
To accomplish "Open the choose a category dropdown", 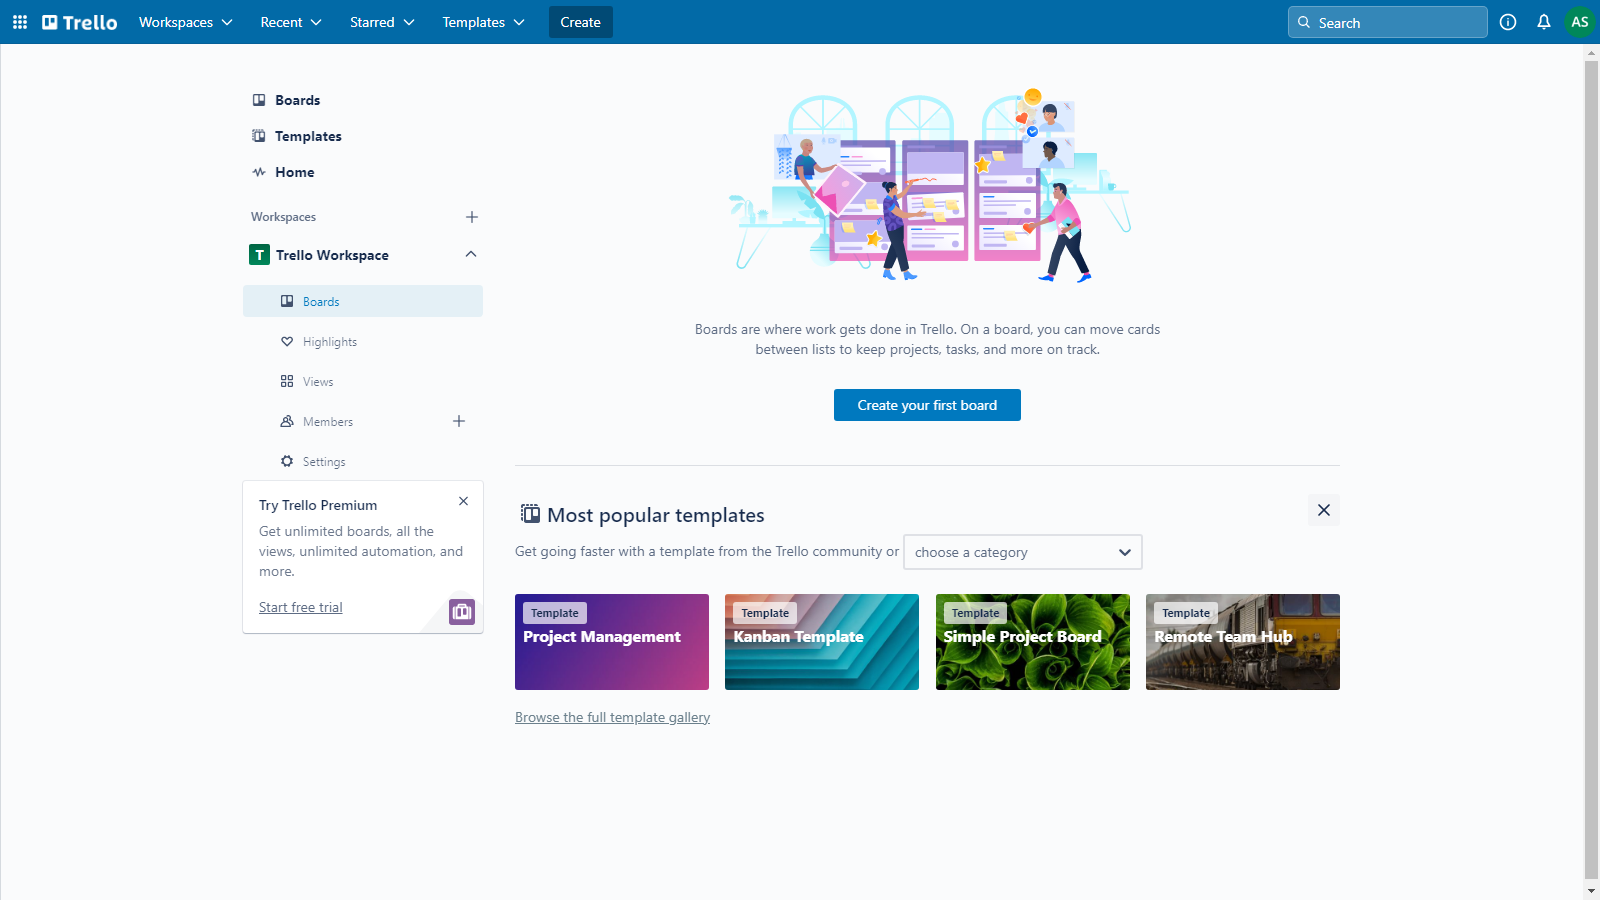I will pyautogui.click(x=1023, y=552).
